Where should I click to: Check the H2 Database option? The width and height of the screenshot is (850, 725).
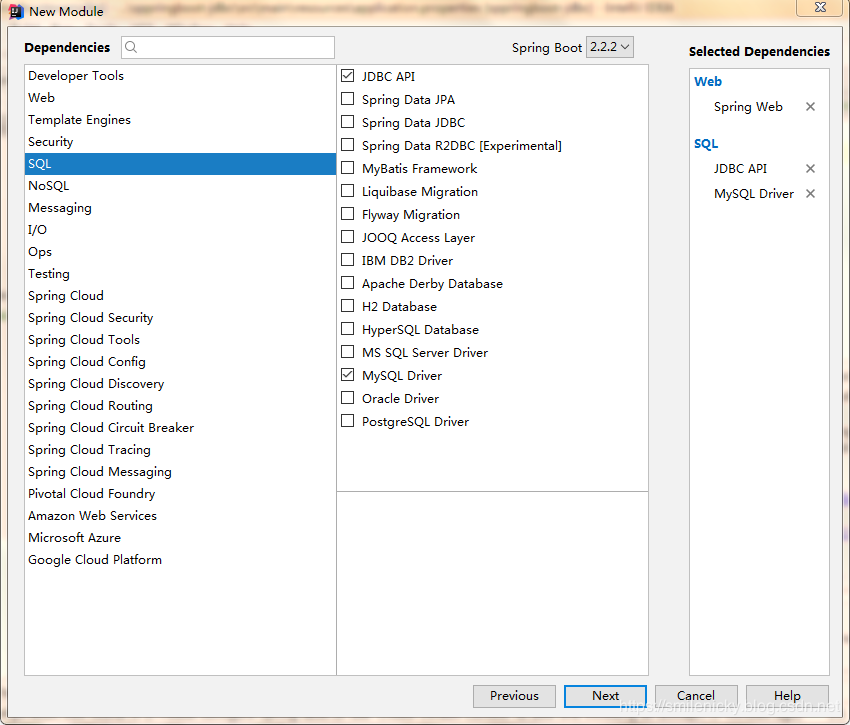(x=347, y=306)
